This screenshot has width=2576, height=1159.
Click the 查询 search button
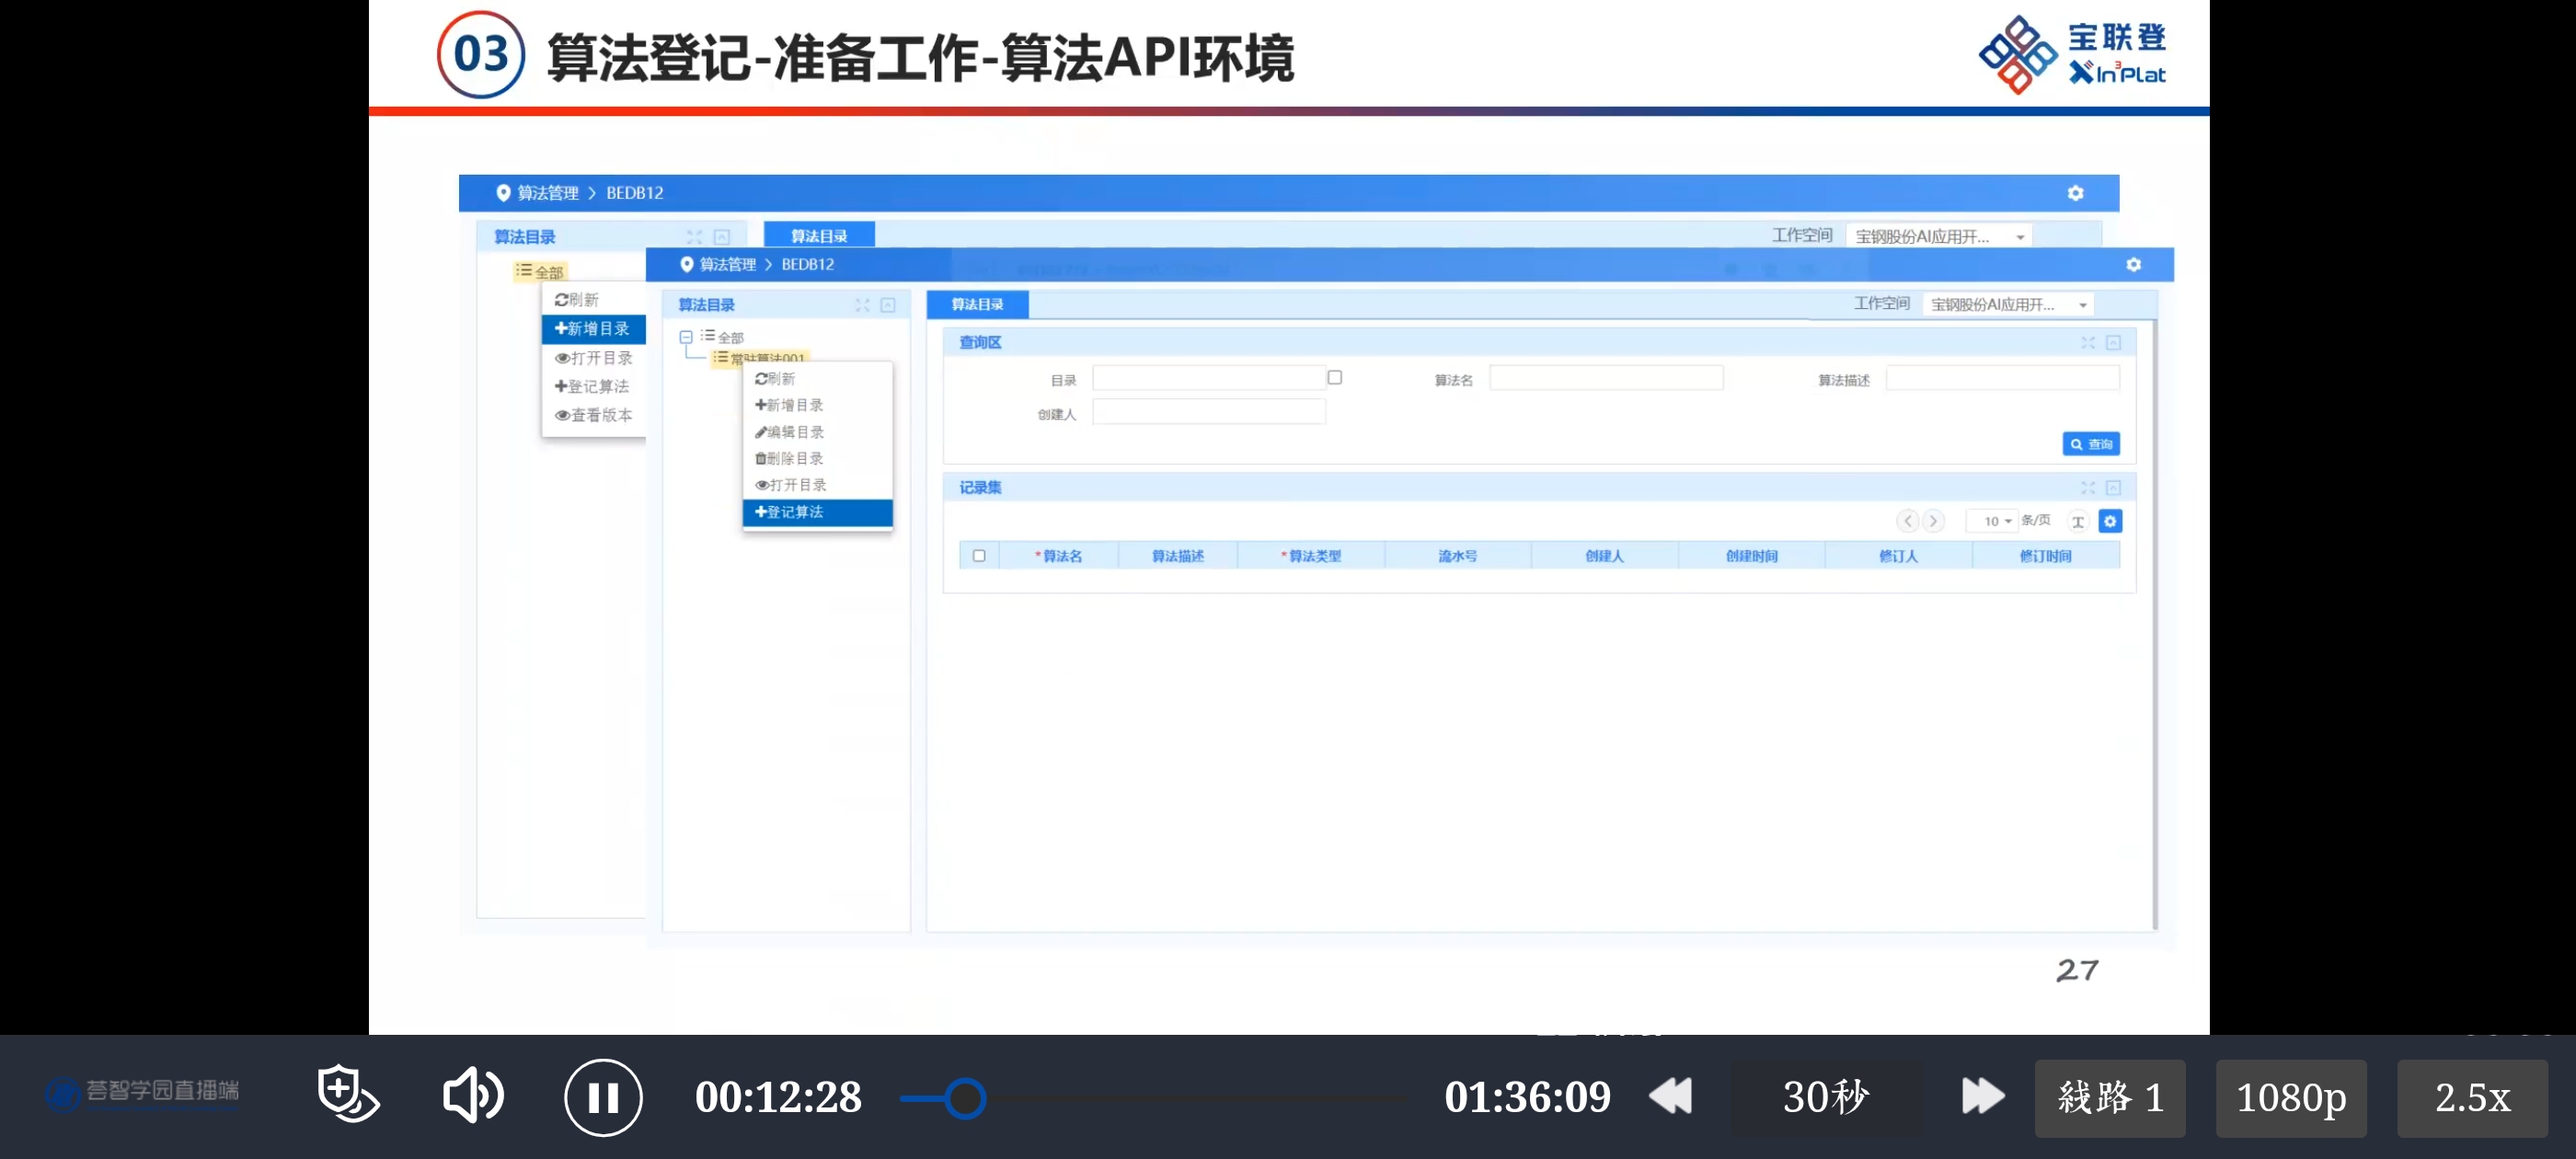(2090, 444)
